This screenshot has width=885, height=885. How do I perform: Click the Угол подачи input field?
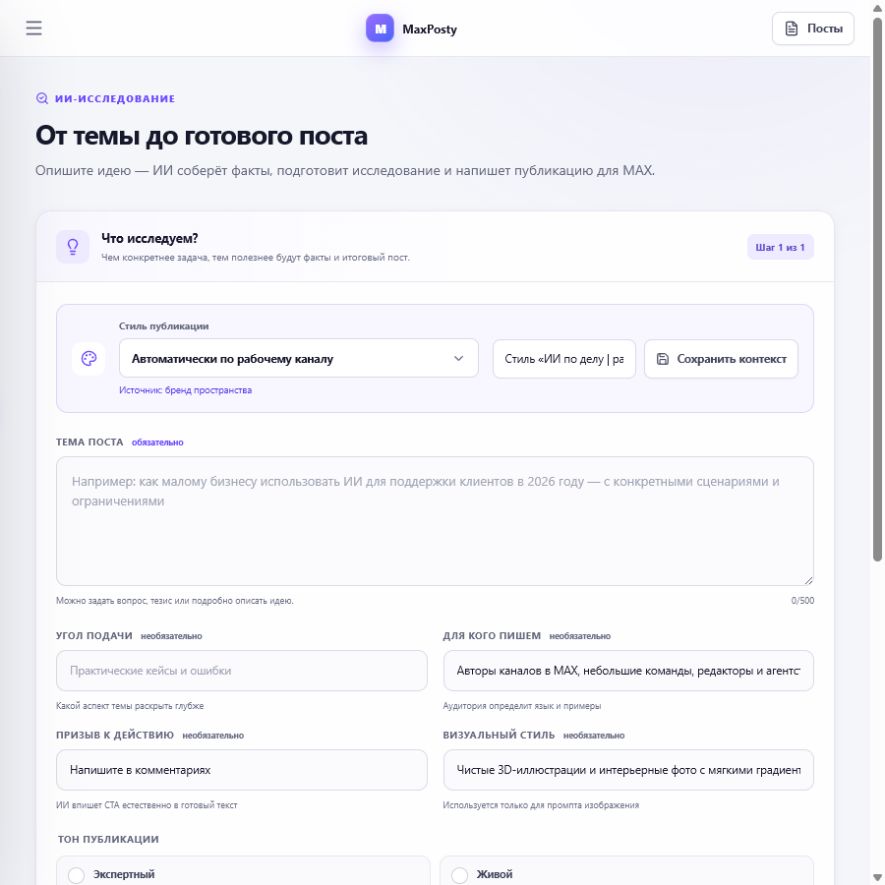point(242,671)
